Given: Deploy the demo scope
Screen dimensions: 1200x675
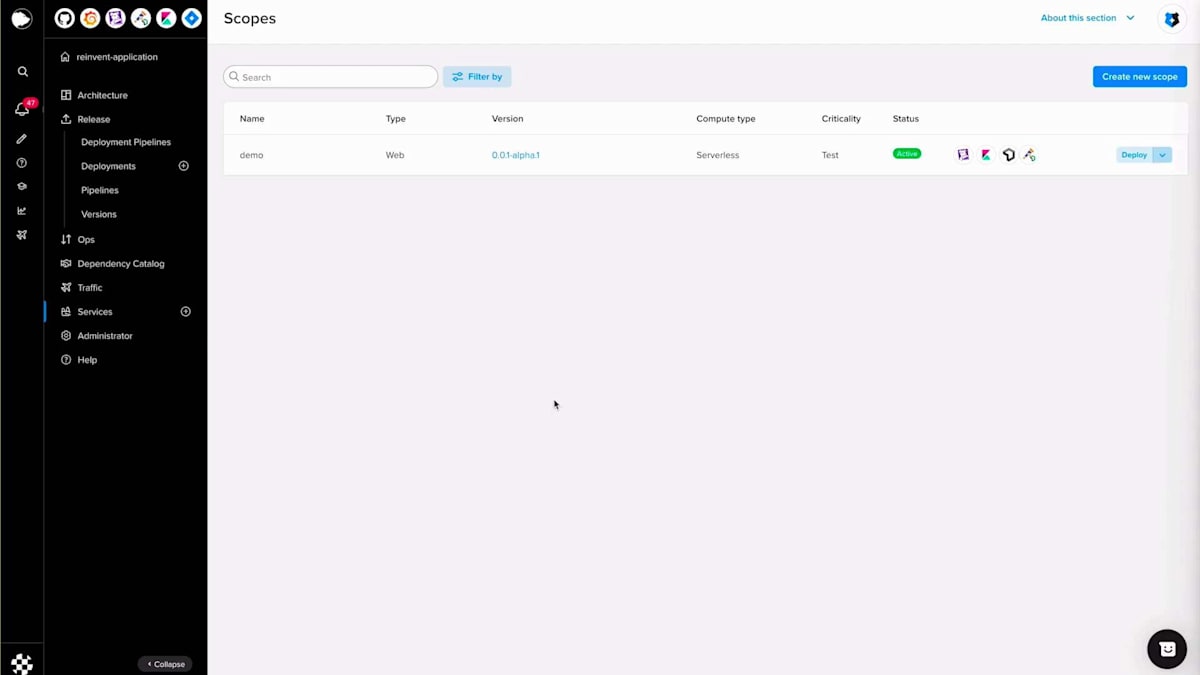Looking at the screenshot, I should 1134,155.
